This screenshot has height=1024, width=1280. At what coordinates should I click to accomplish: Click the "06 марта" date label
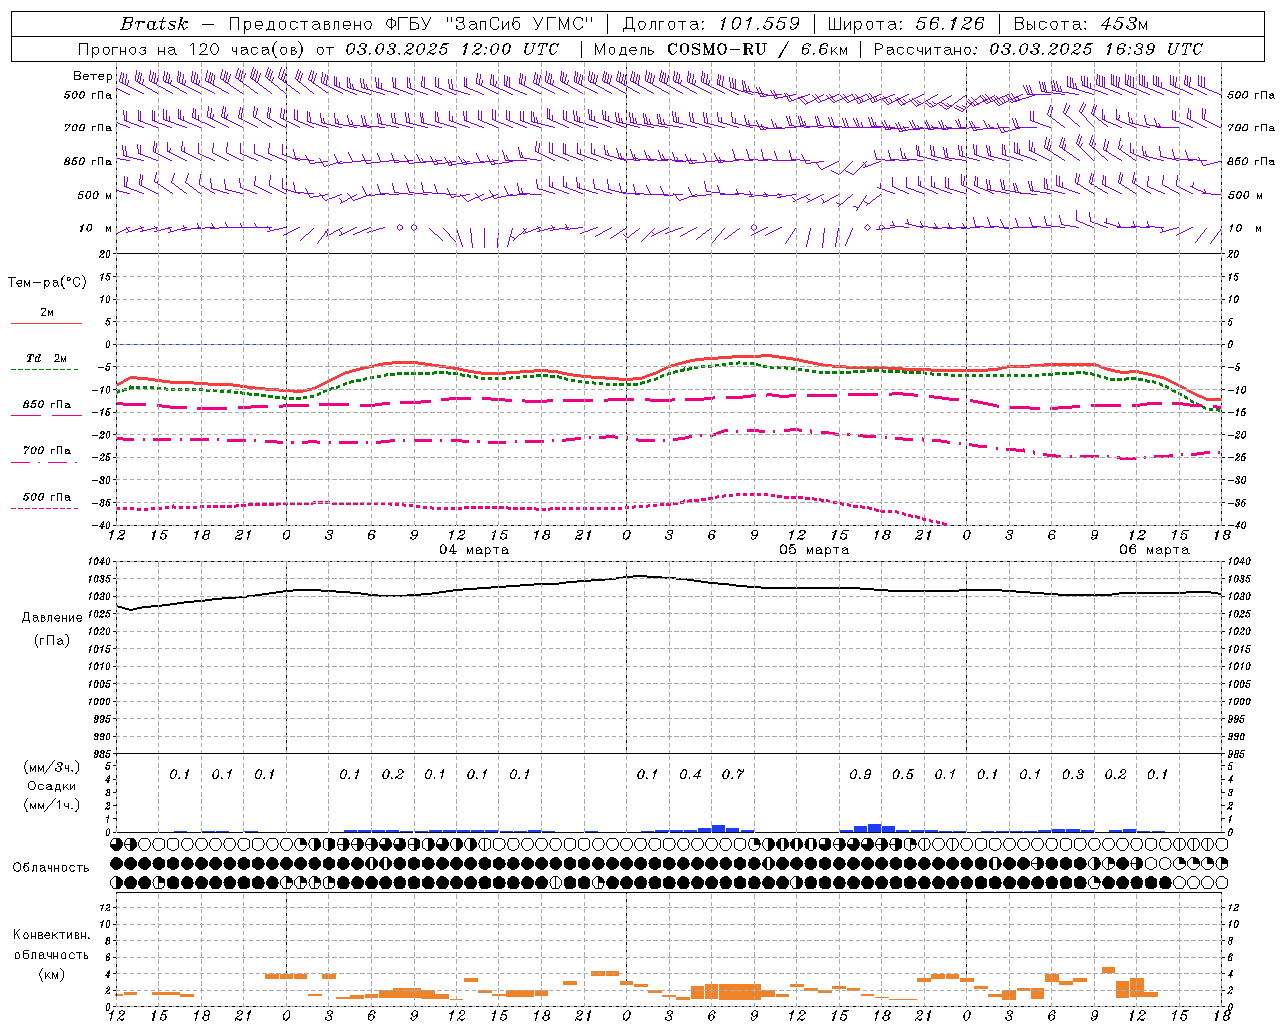point(1154,550)
